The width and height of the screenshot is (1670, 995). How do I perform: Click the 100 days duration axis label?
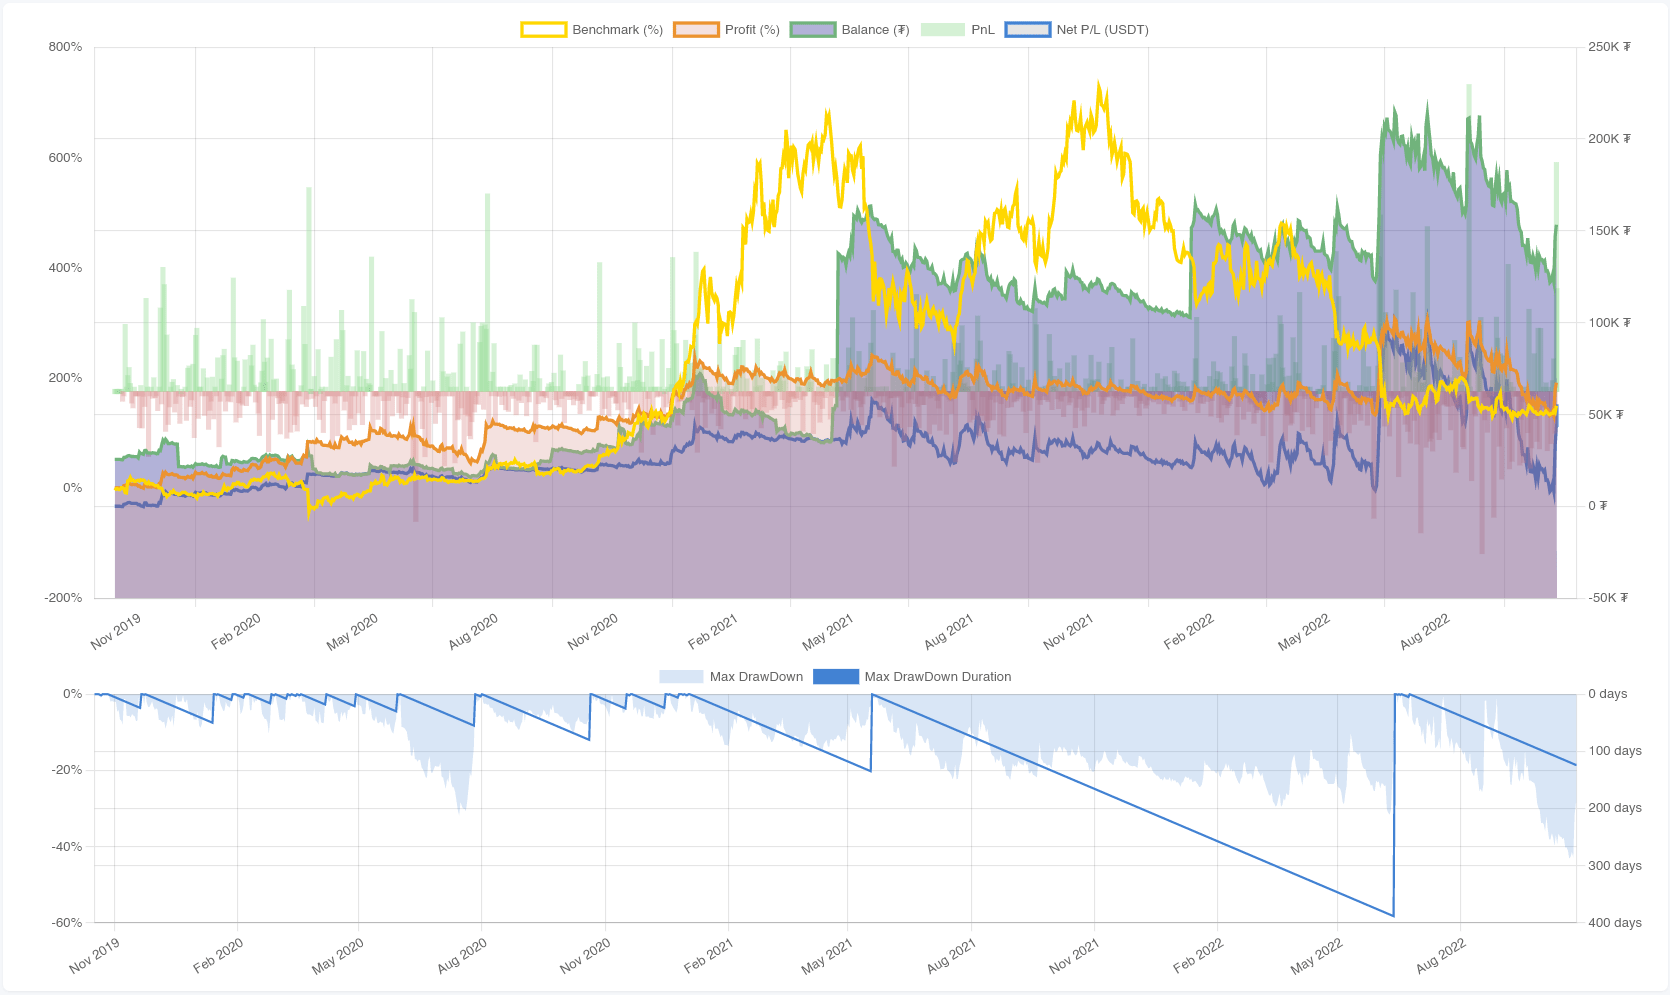[x=1615, y=751]
